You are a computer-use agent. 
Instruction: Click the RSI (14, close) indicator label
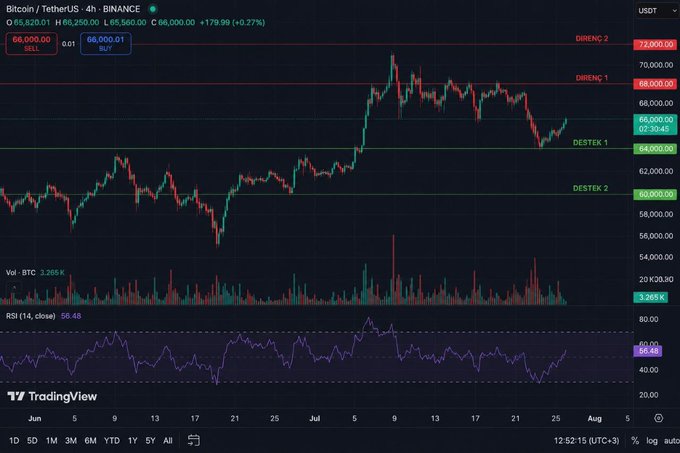tap(30, 316)
